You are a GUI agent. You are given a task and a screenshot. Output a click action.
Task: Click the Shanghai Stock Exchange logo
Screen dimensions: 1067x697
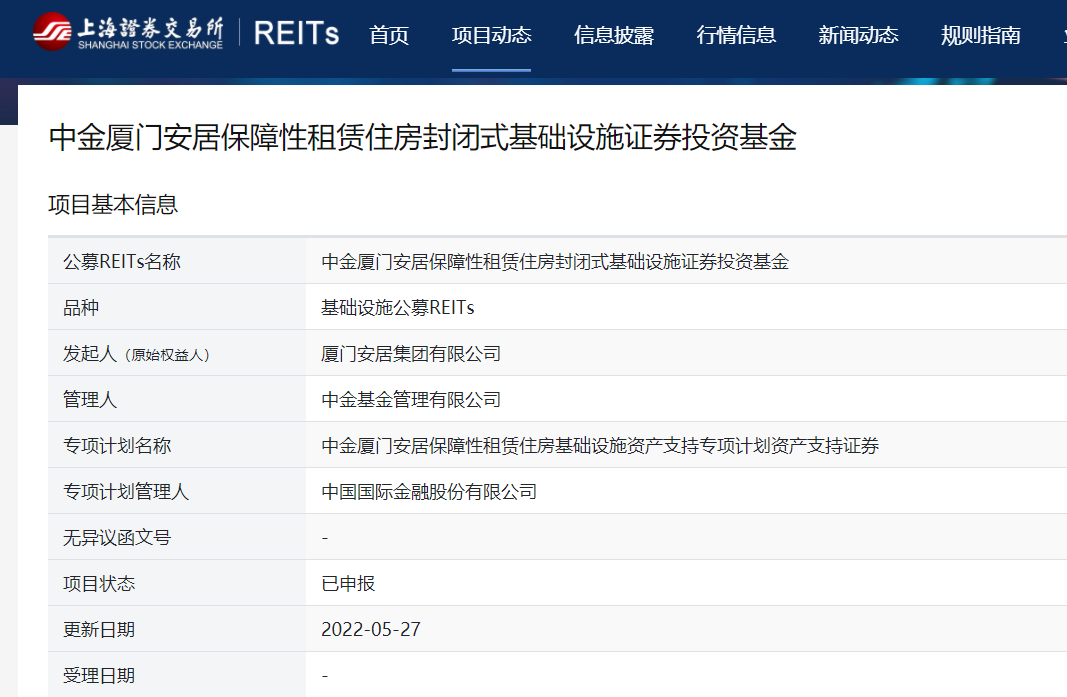[127, 32]
